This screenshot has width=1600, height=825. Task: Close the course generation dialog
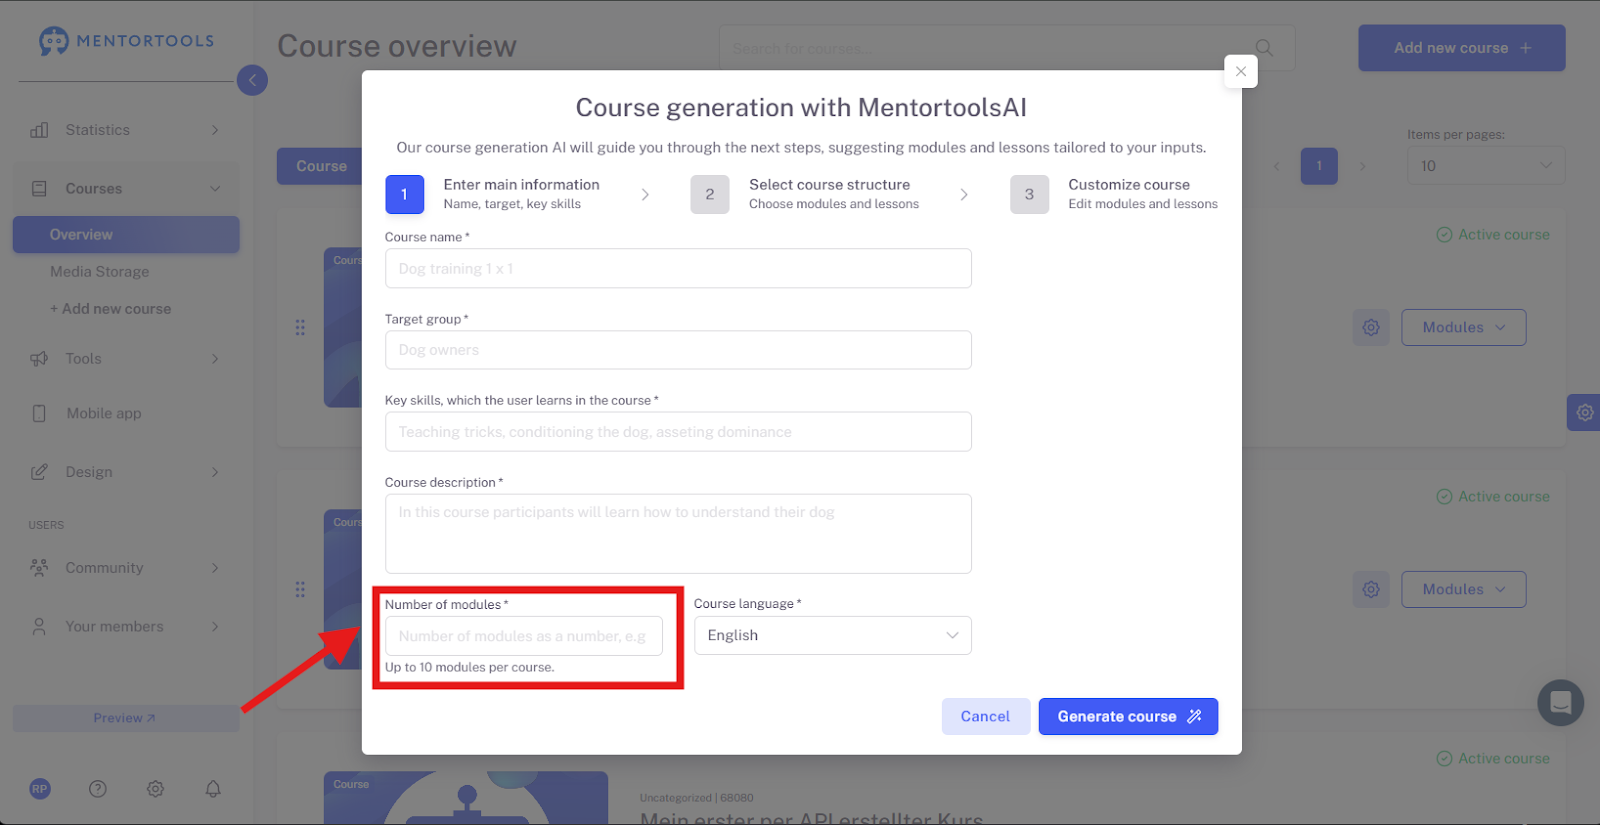(x=1241, y=71)
